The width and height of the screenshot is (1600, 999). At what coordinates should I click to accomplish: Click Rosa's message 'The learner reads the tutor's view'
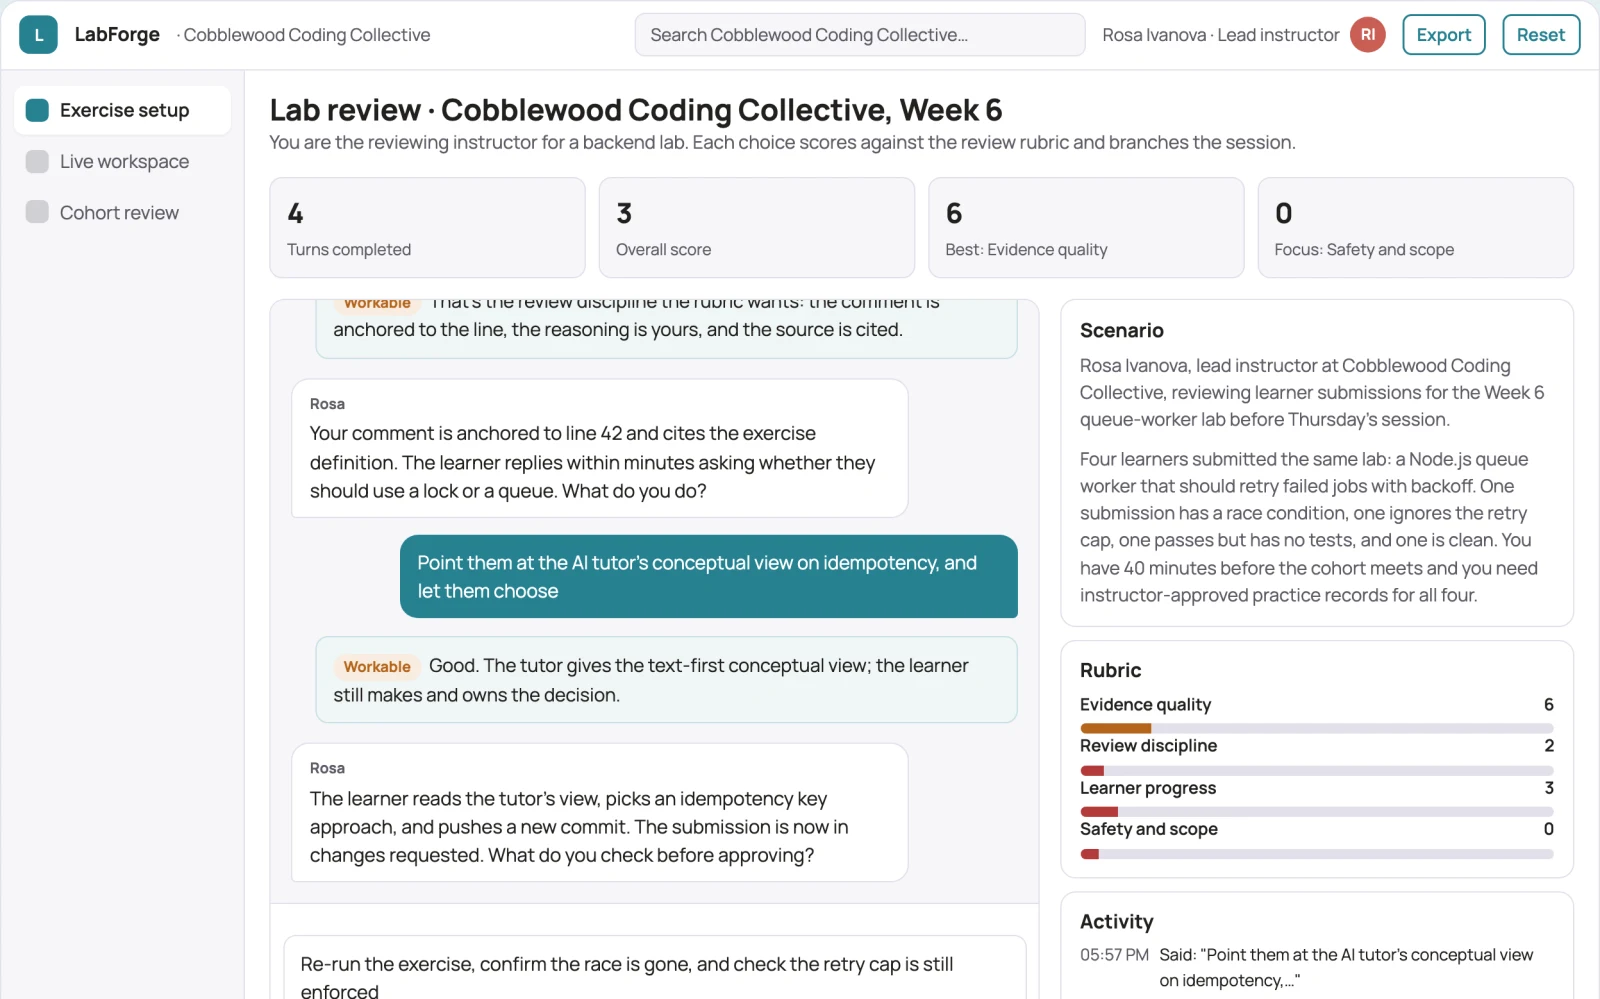[599, 812]
